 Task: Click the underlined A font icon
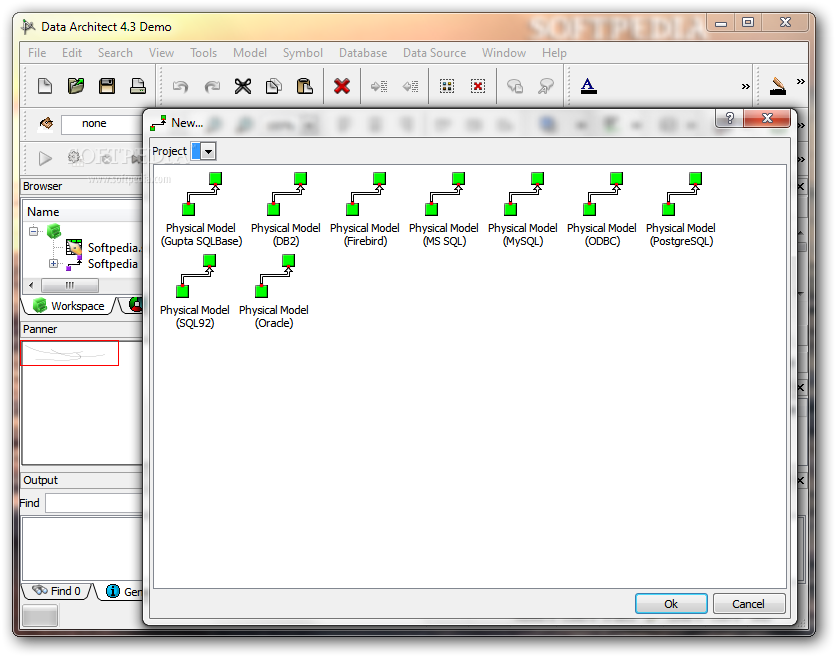[588, 86]
